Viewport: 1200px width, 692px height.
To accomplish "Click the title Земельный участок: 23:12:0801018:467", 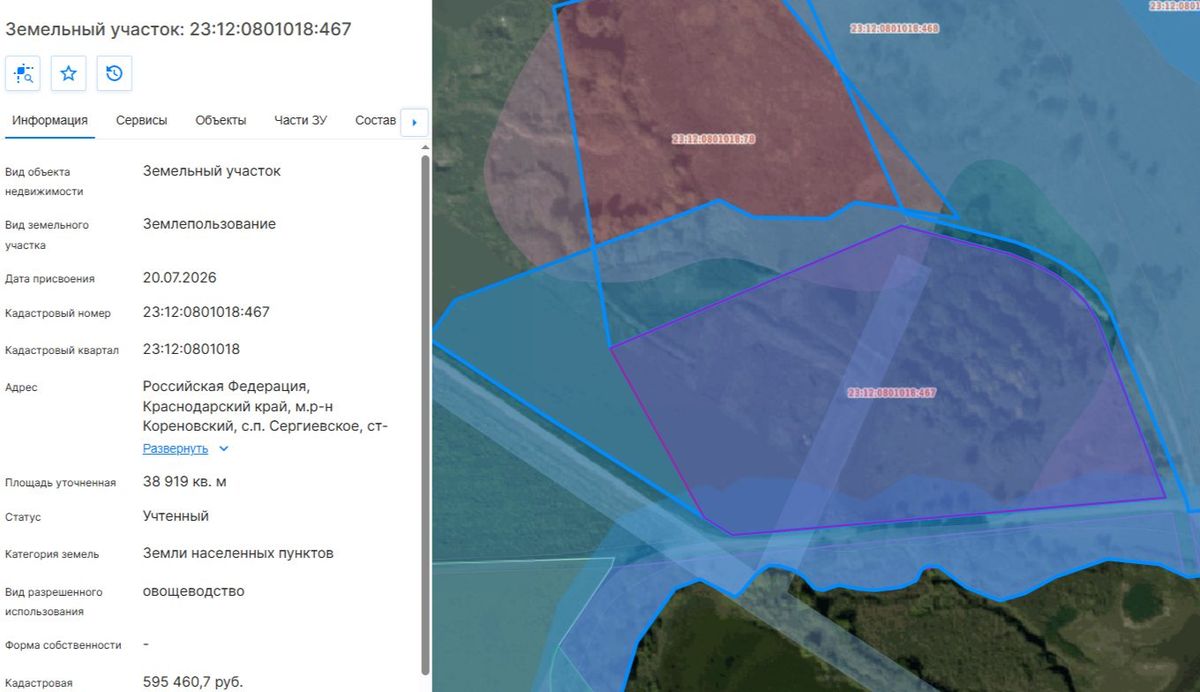I will coord(179,29).
